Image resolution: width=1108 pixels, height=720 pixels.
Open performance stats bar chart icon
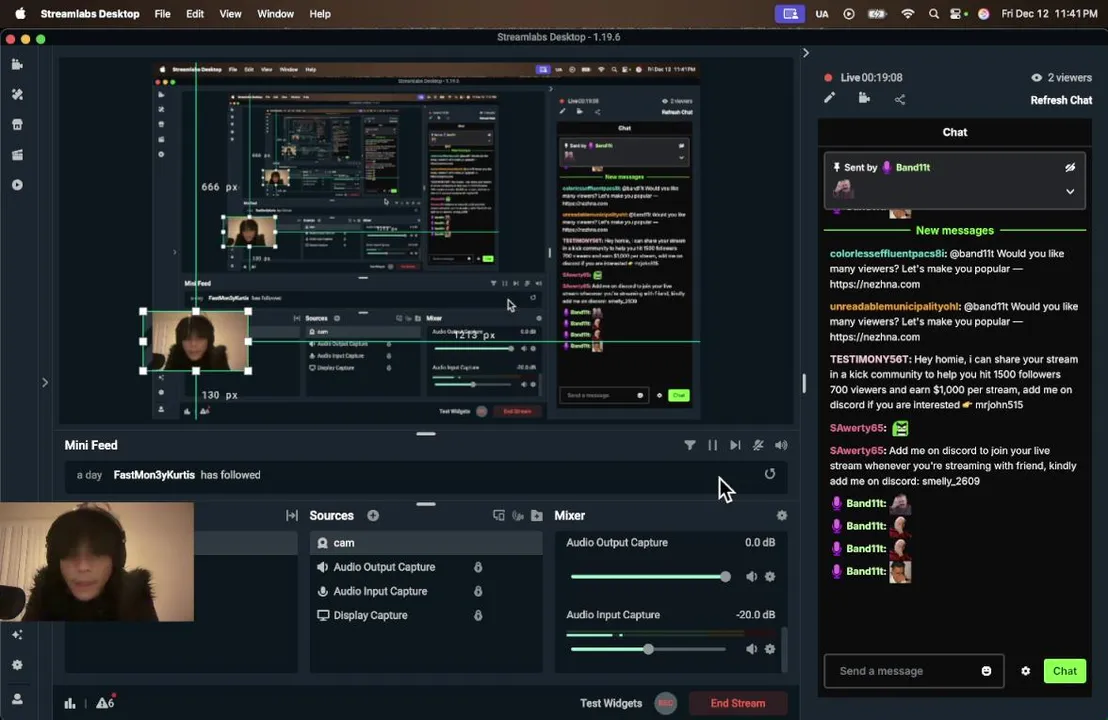point(70,703)
